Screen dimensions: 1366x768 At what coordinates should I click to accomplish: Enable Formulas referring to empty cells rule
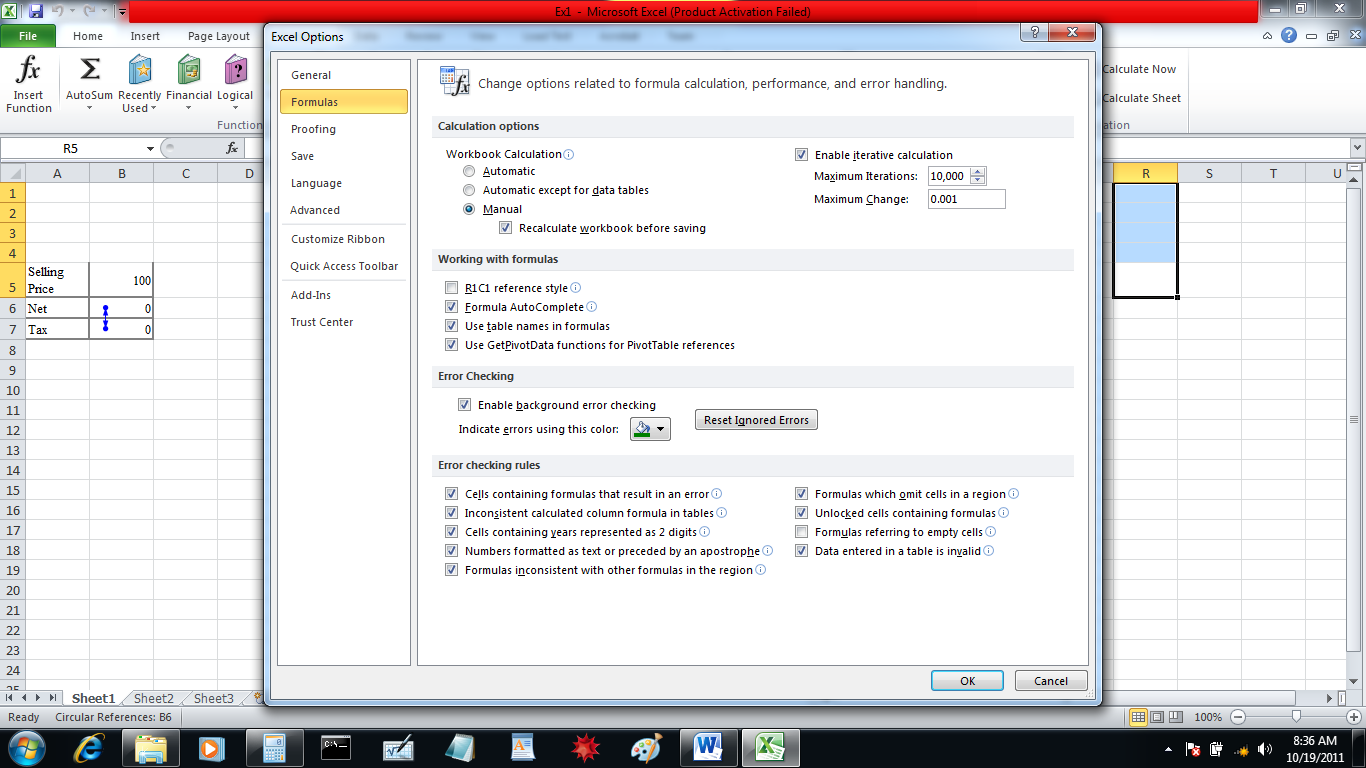(x=801, y=532)
